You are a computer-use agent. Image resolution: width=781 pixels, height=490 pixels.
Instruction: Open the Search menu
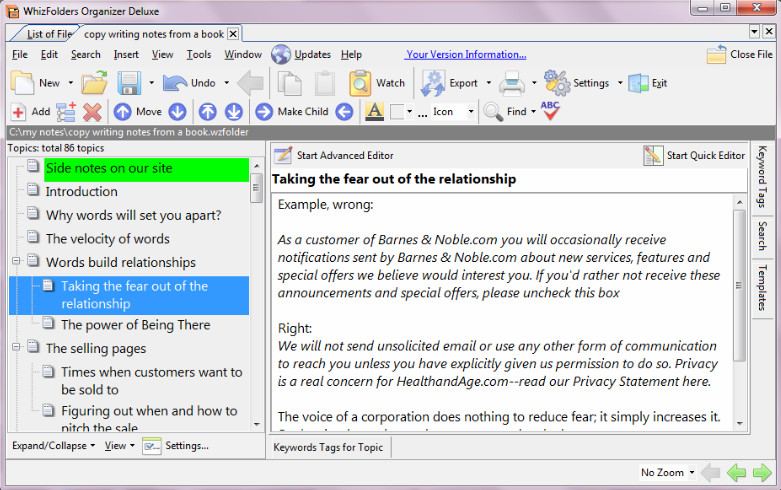pos(86,54)
